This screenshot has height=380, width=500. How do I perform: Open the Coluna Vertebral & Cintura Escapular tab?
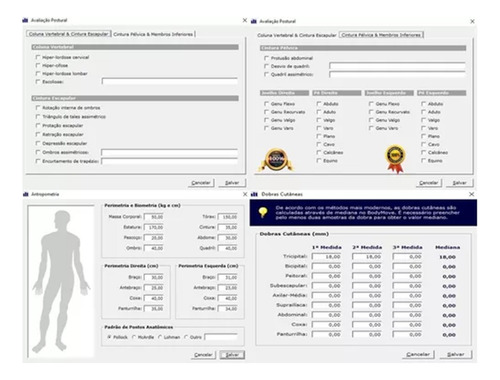pyautogui.click(x=297, y=35)
